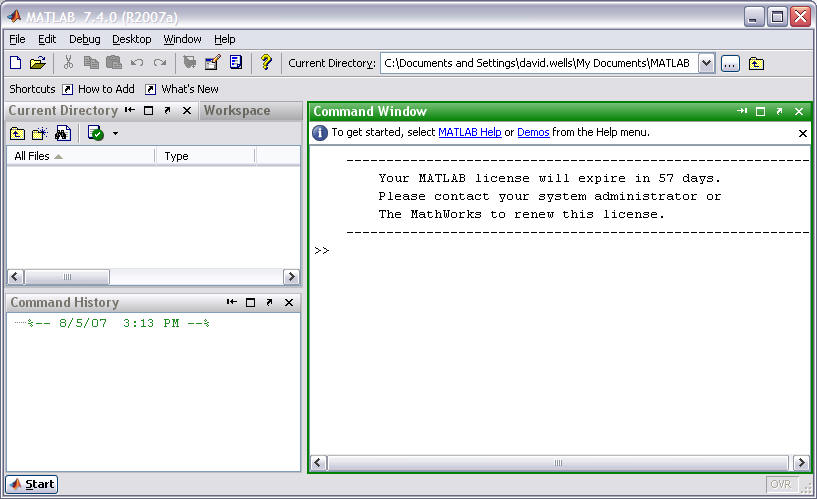Click the Demos link
The image size is (817, 499).
pos(533,132)
